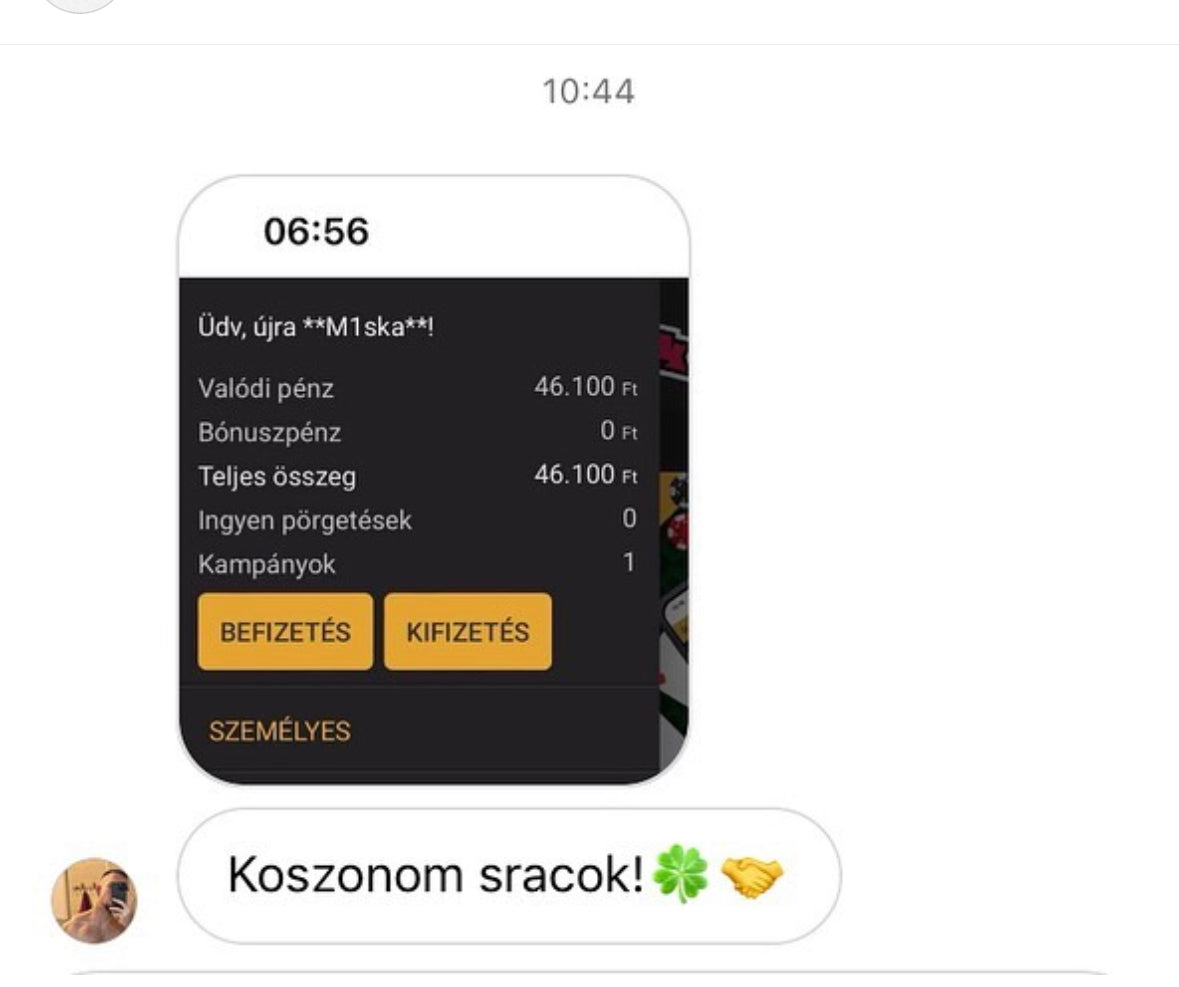Screen dimensions: 1179x987
Task: Click the Teljes összeg label
Action: coord(277,477)
